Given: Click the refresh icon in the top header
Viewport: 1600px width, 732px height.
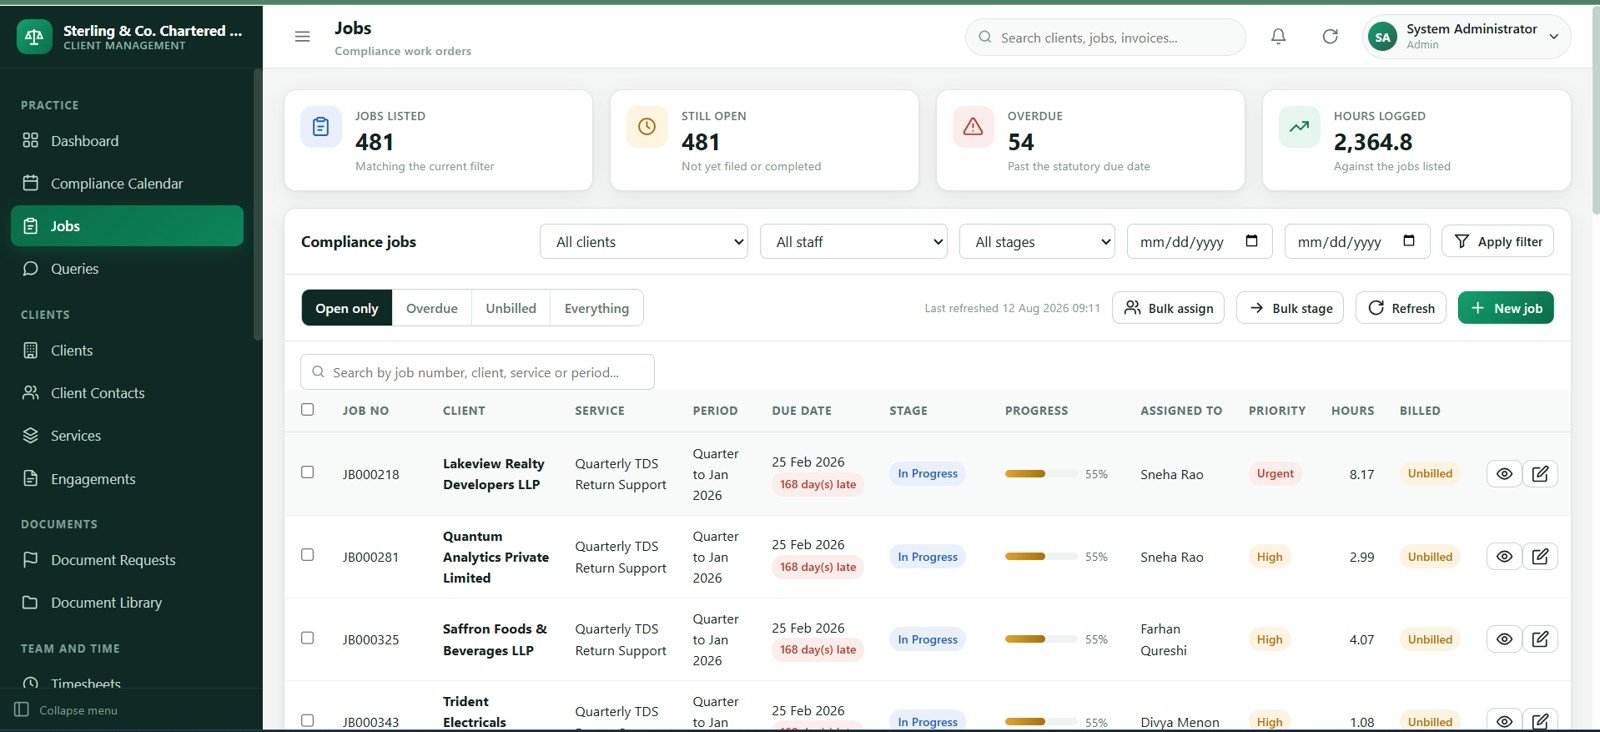Looking at the screenshot, I should point(1330,37).
